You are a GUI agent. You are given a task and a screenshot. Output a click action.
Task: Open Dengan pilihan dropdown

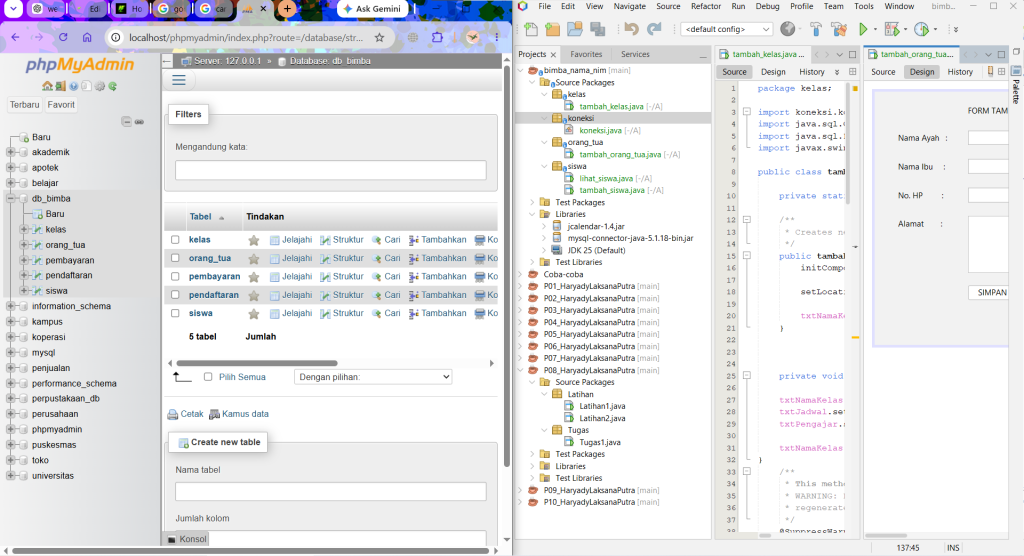click(x=373, y=377)
